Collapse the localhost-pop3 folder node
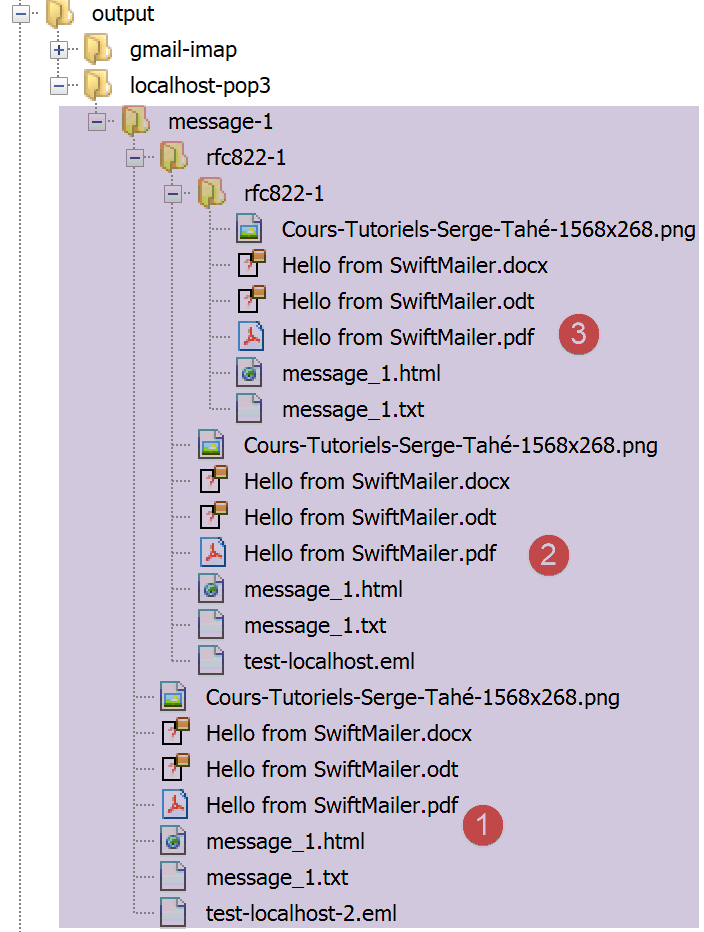Viewport: 704px width, 932px height. pyautogui.click(x=59, y=86)
